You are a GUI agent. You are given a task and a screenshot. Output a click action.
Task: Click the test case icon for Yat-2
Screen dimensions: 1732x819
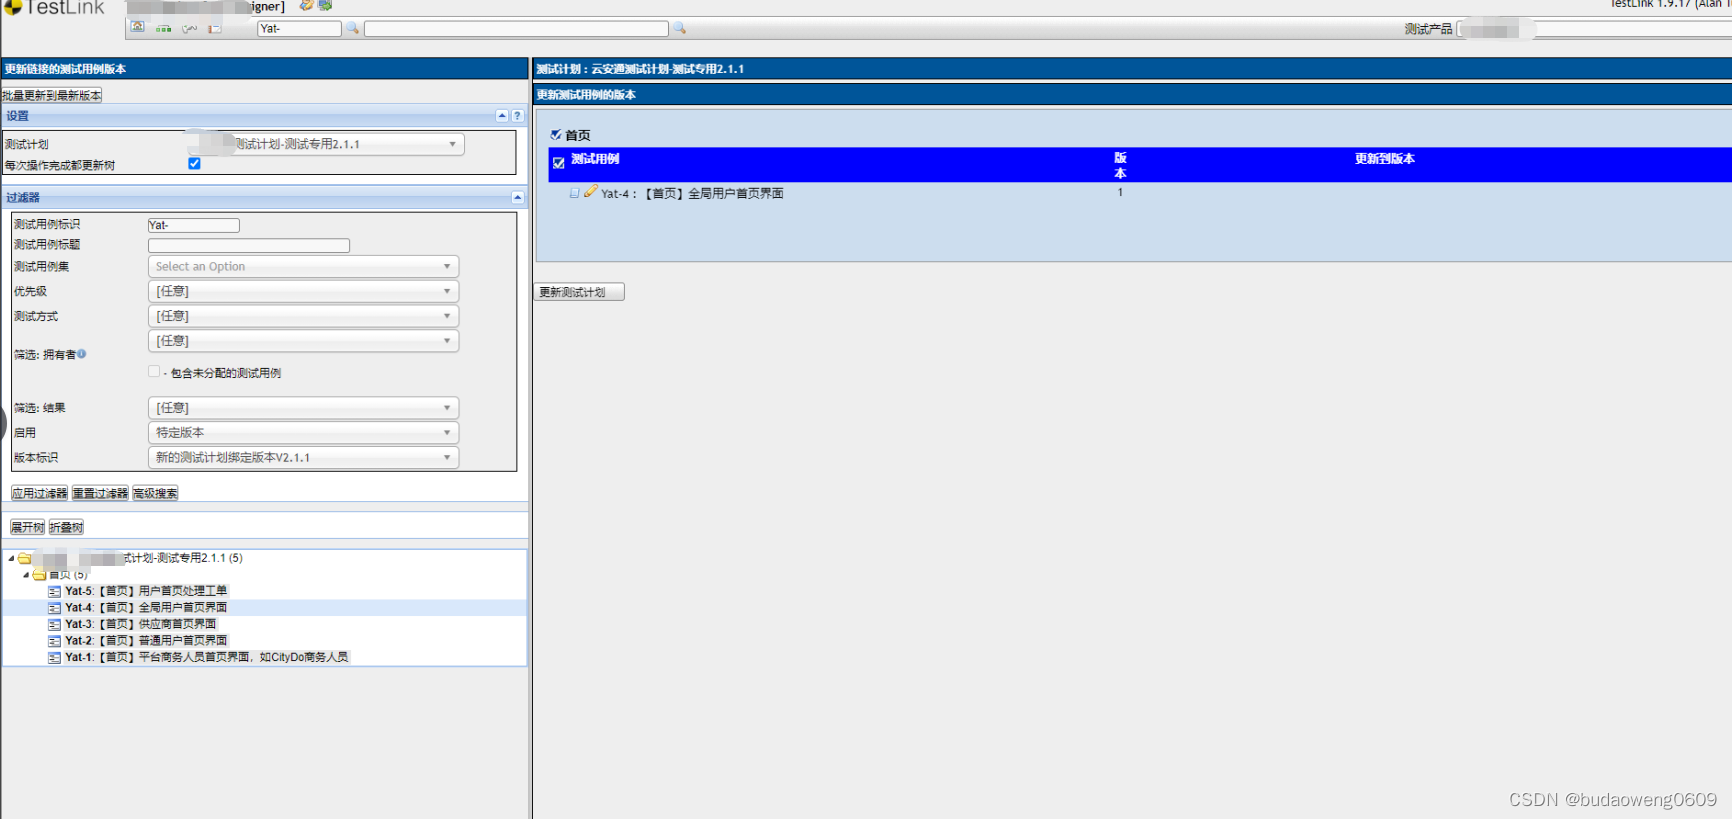pos(55,641)
